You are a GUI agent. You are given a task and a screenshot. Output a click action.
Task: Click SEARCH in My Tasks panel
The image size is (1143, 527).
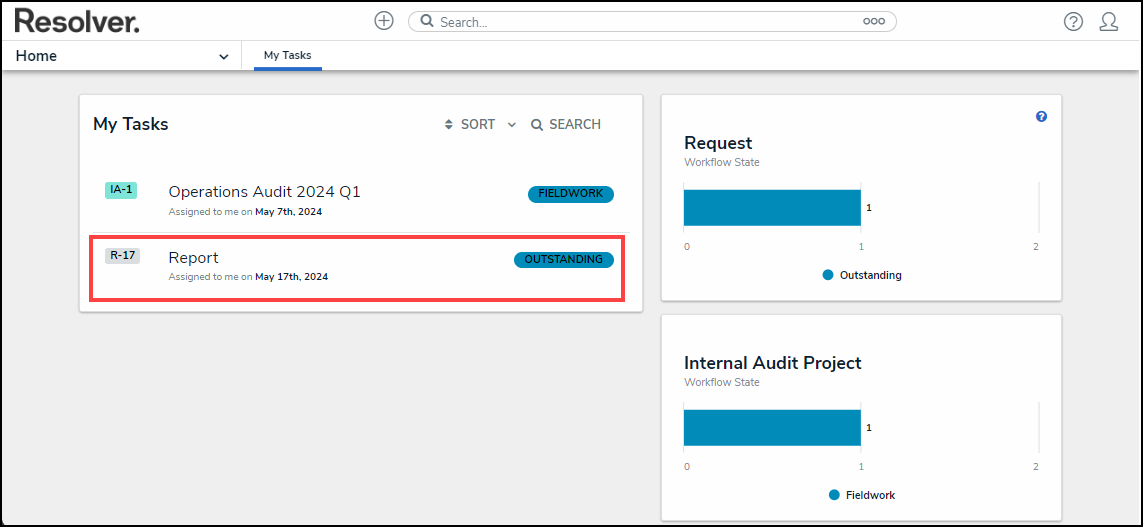pyautogui.click(x=566, y=125)
